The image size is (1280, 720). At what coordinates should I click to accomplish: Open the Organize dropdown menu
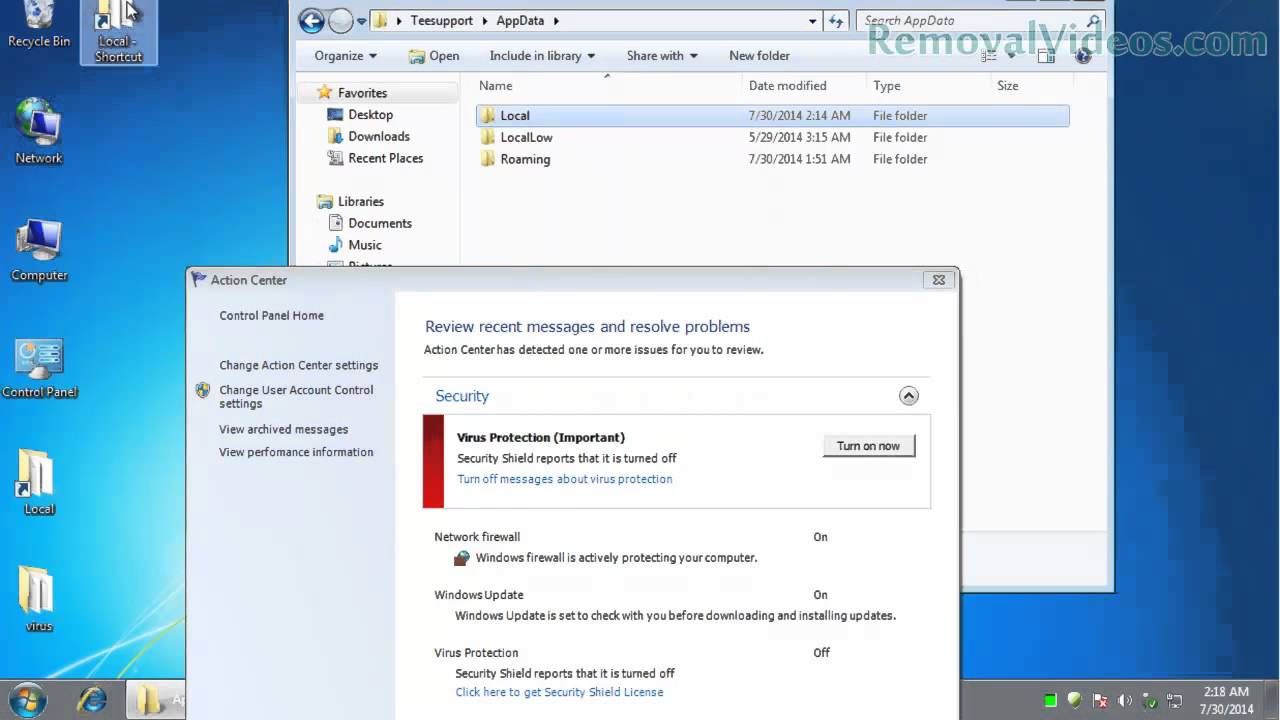[x=346, y=56]
